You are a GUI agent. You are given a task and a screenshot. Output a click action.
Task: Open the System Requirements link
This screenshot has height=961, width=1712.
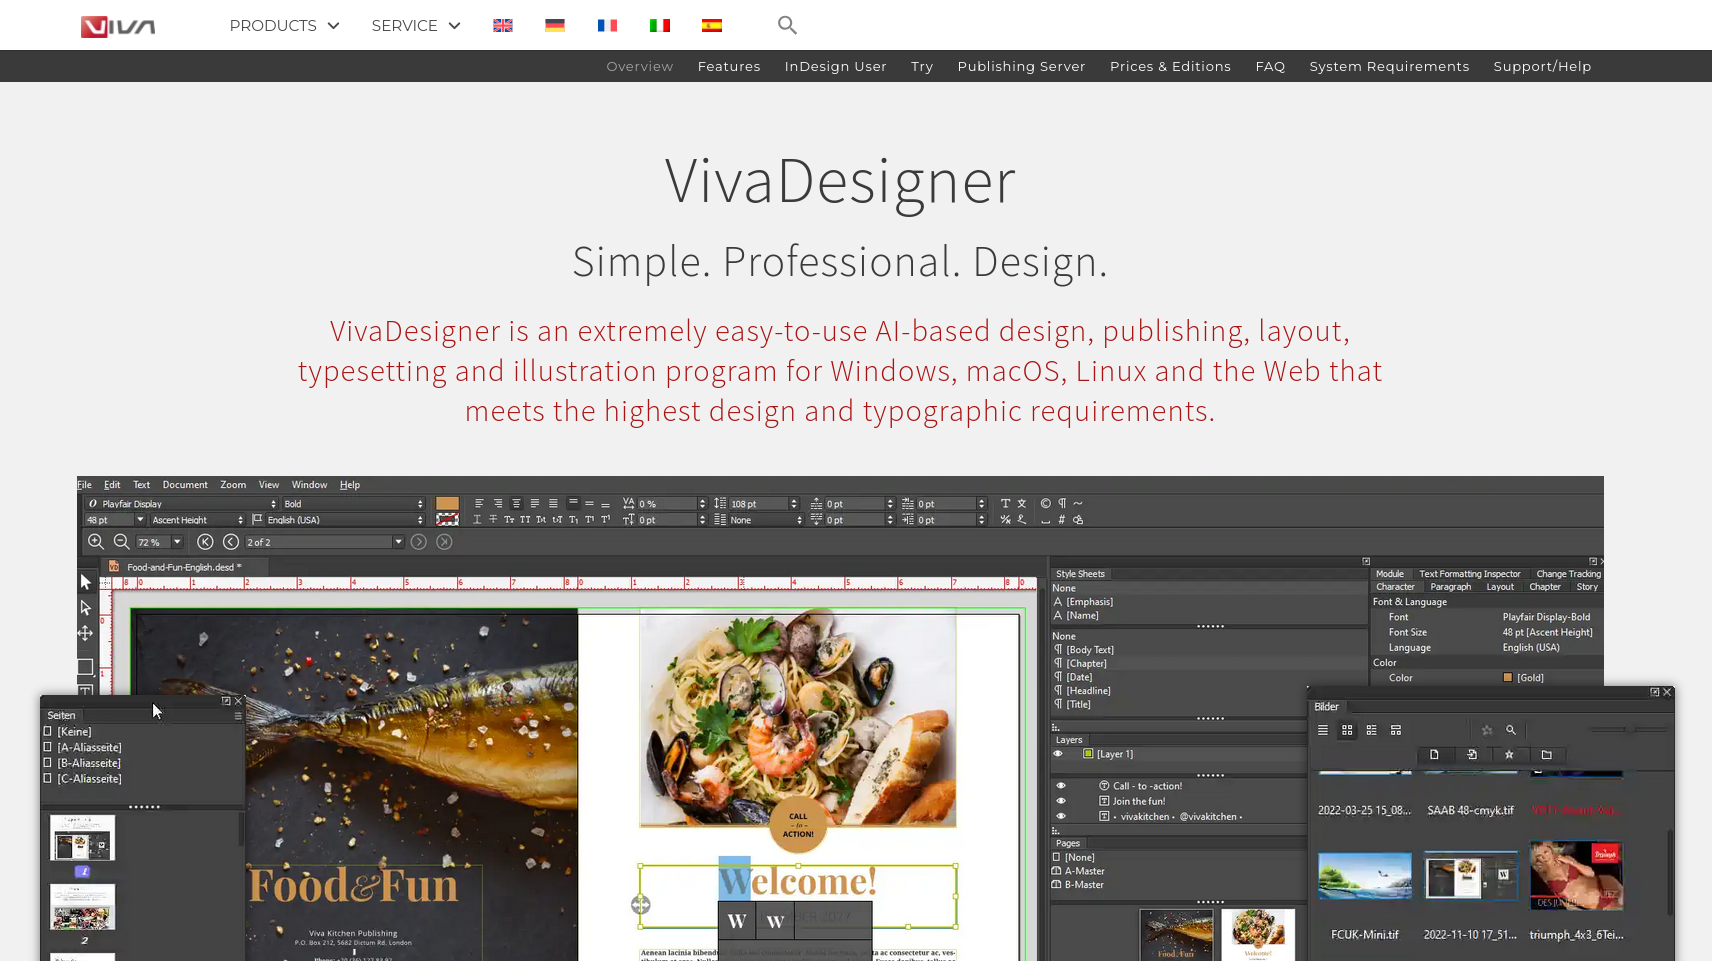point(1389,66)
